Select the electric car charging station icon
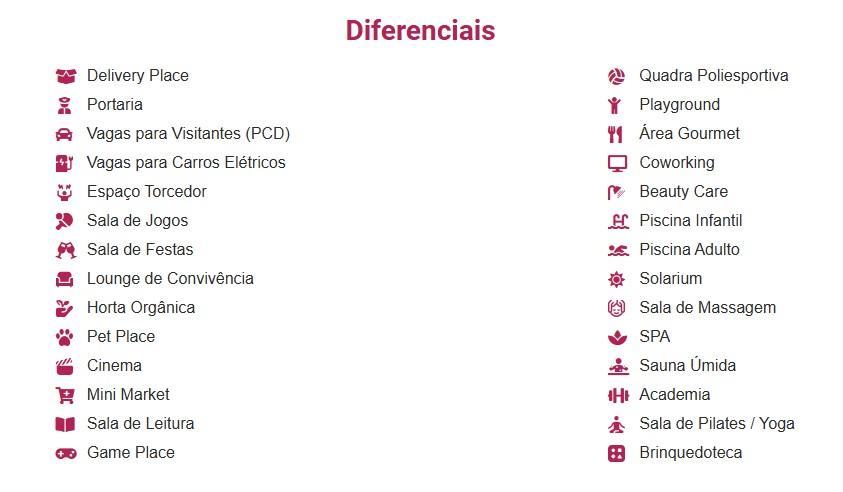The height and width of the screenshot is (492, 843). pos(64,163)
